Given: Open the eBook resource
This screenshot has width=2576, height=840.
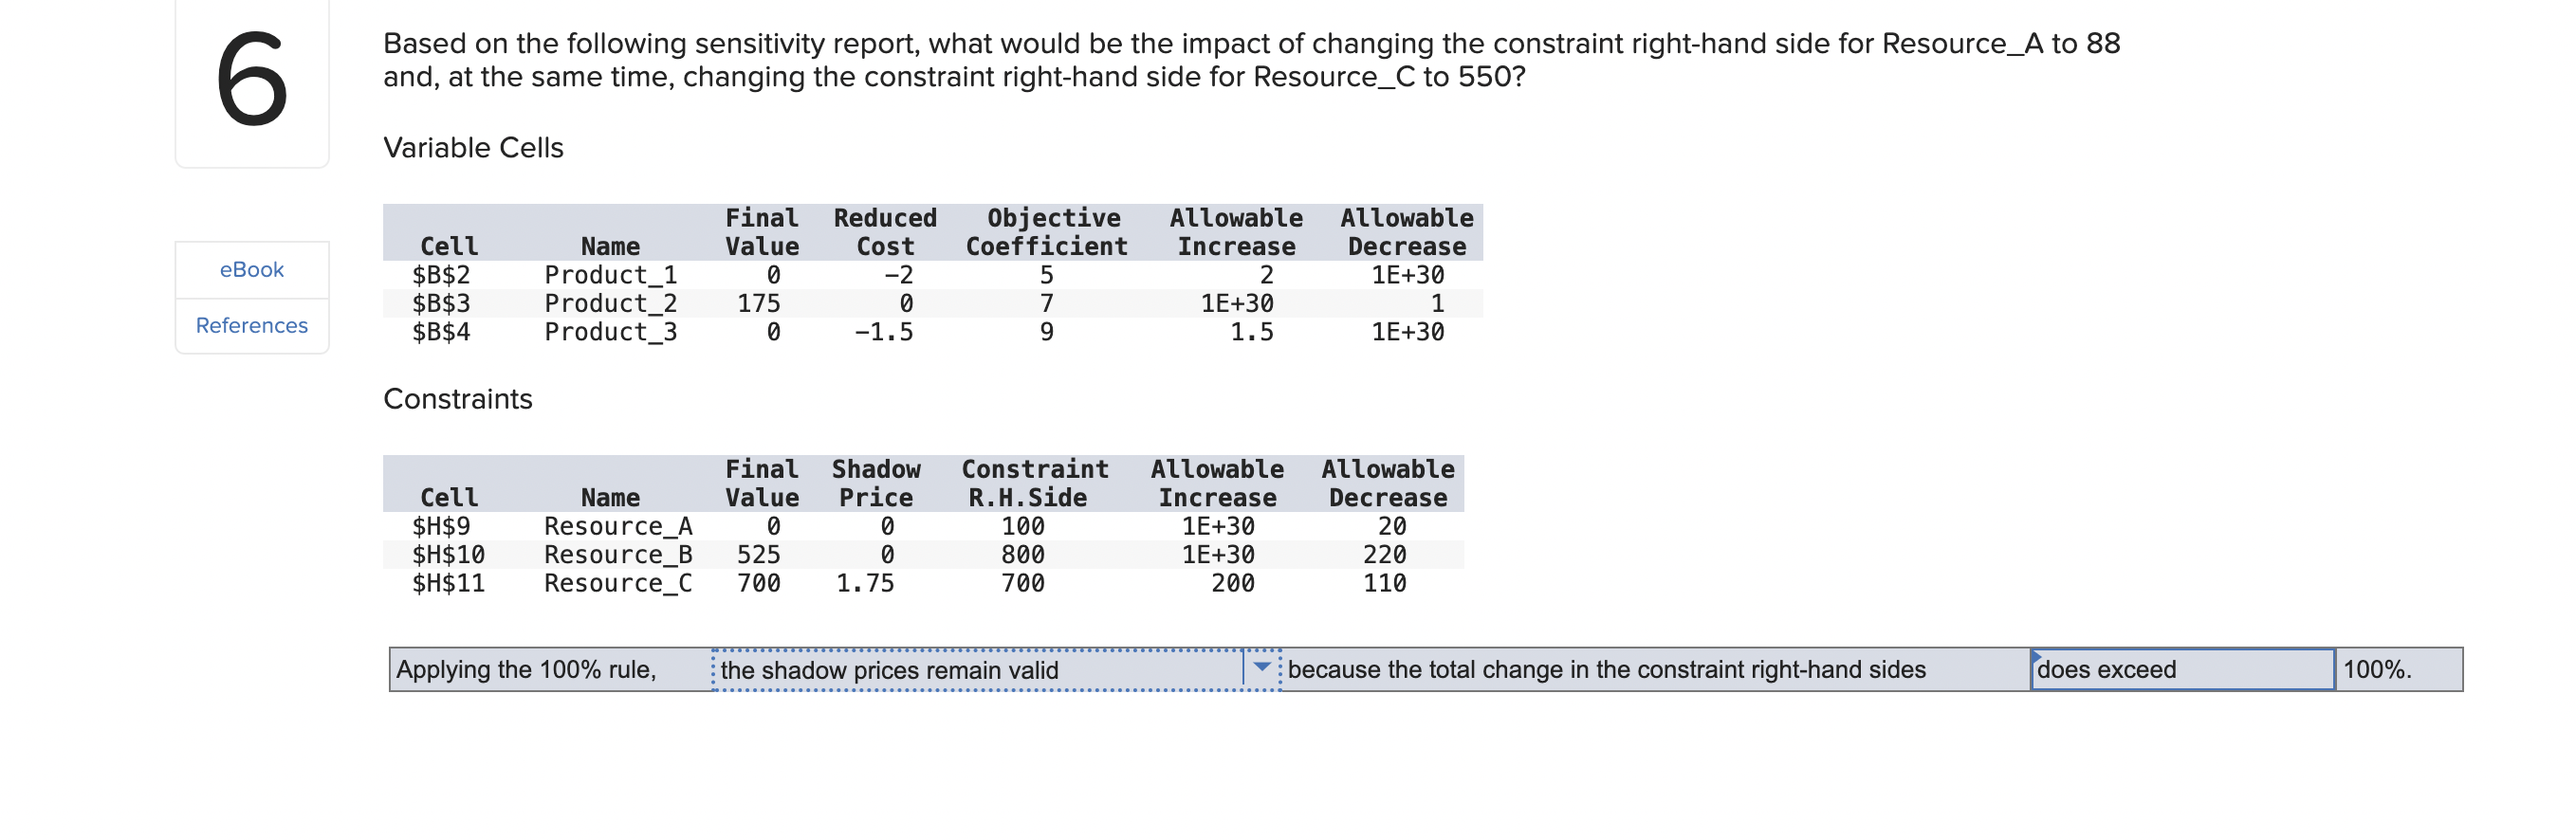Looking at the screenshot, I should (251, 268).
